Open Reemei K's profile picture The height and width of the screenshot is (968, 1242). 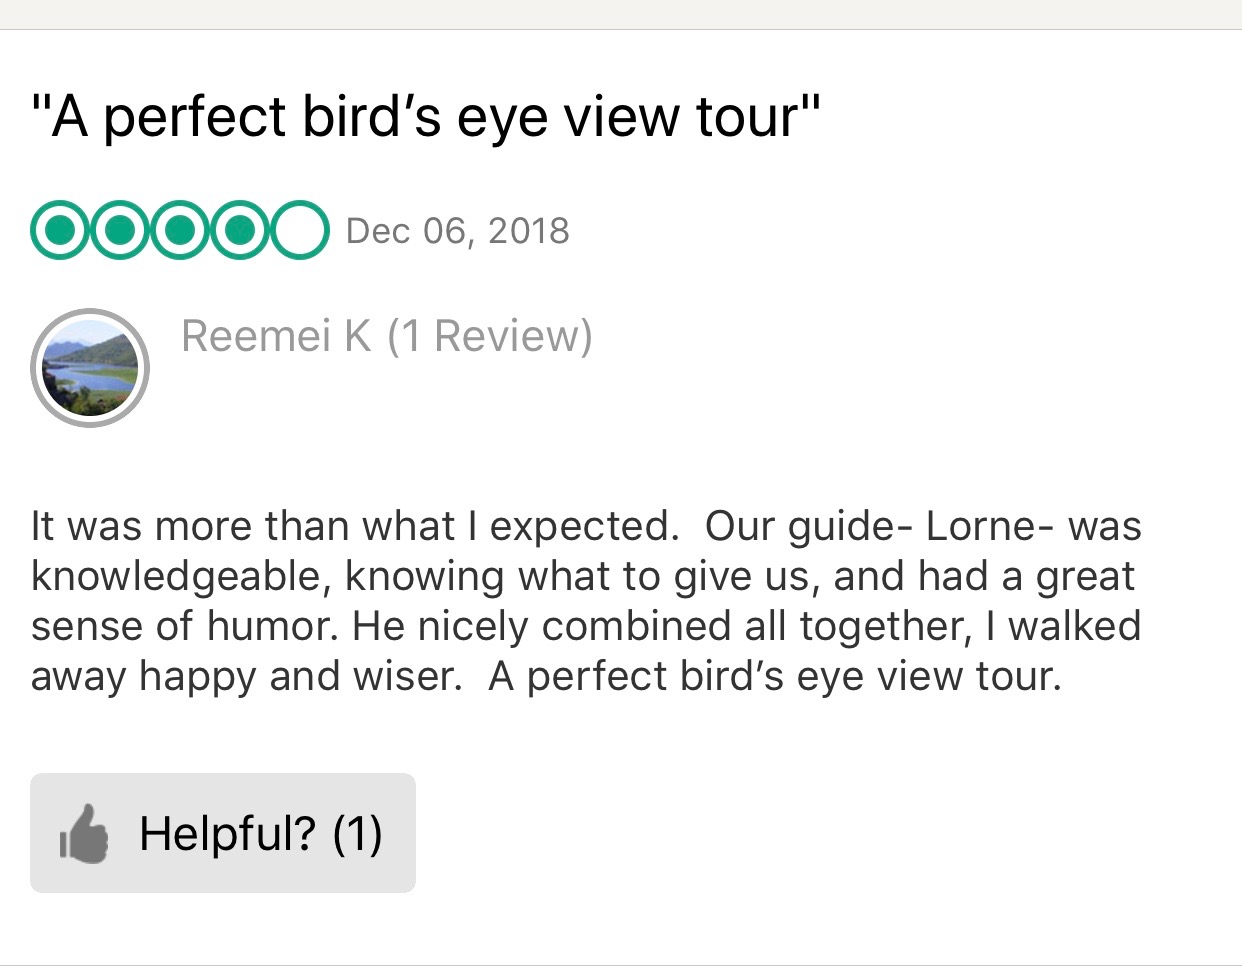point(90,368)
